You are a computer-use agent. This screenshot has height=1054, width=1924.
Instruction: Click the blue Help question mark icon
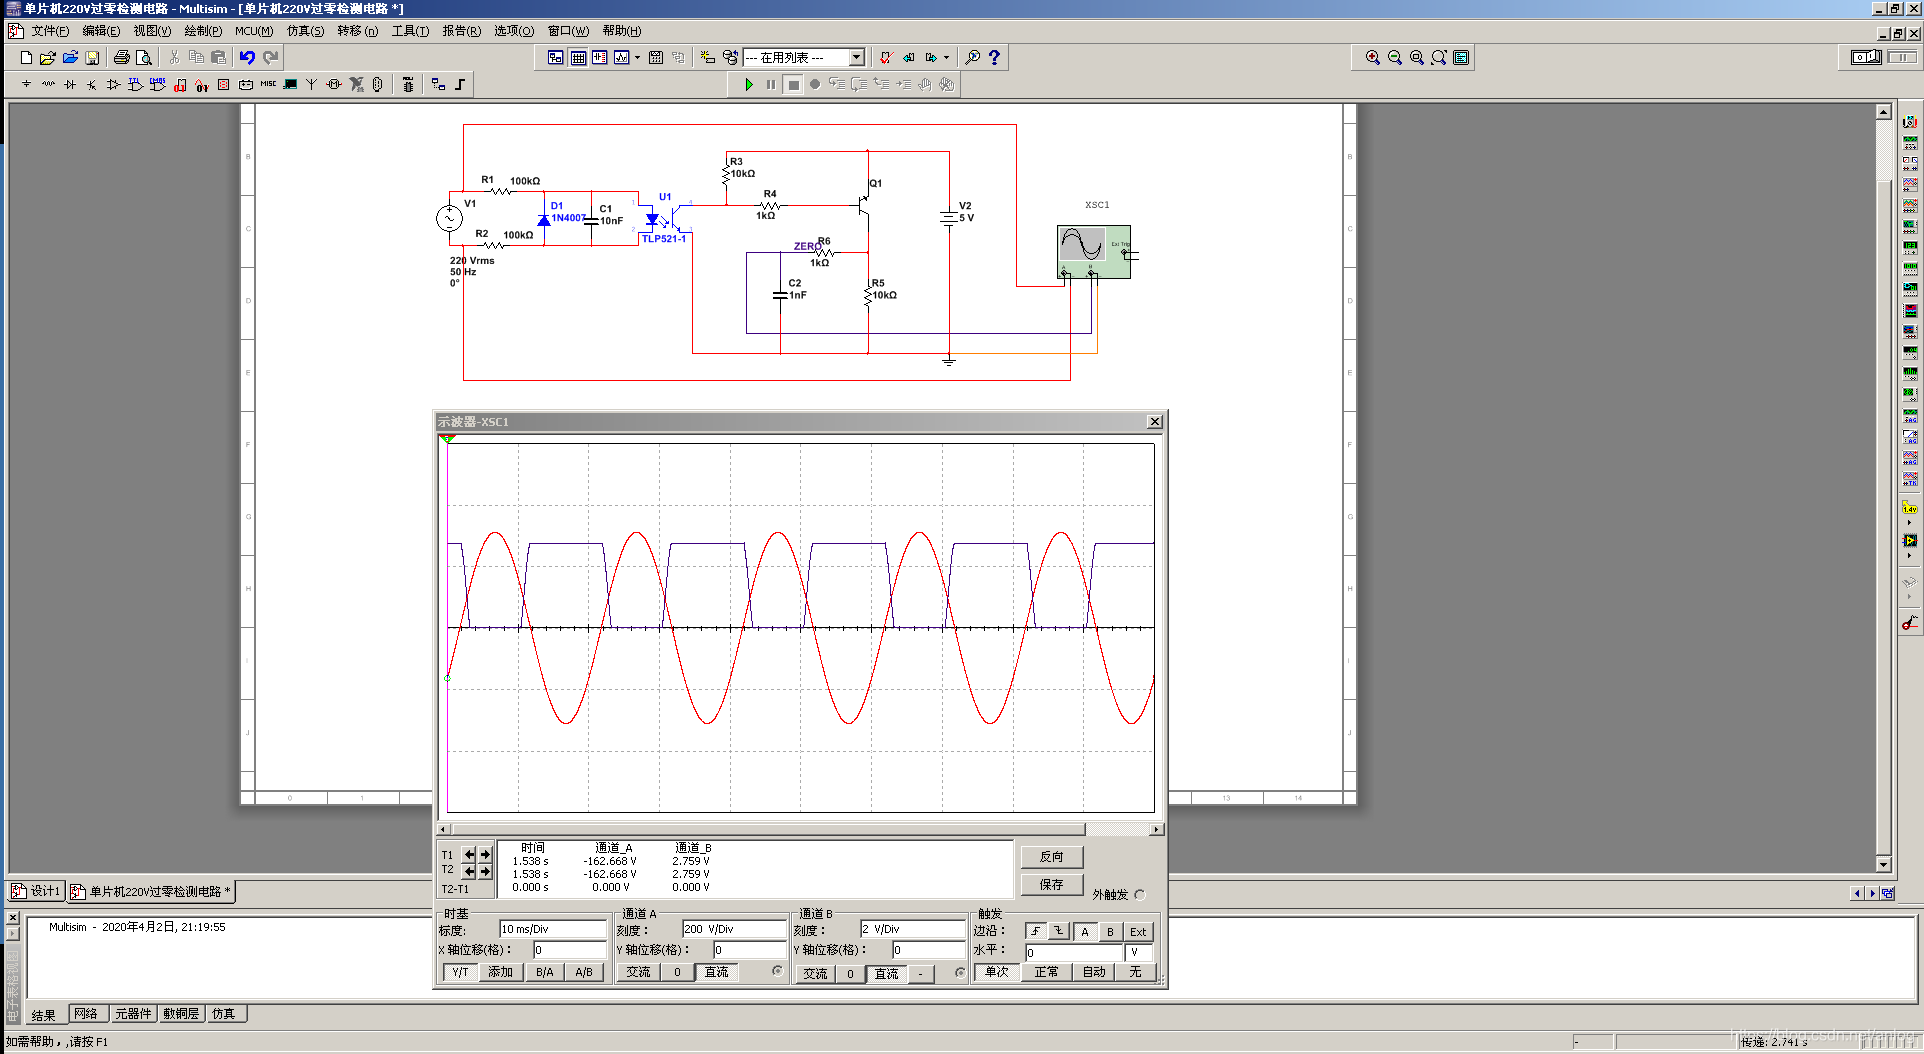click(x=994, y=58)
